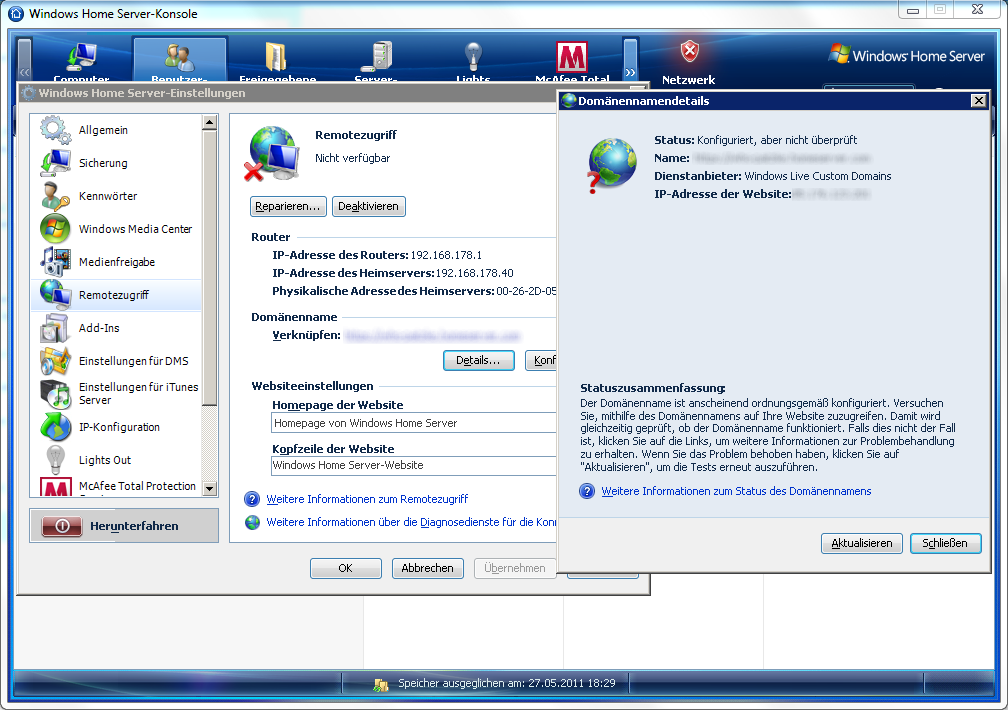Click 'Nicht verfügbar' remote access status
Viewport: 1008px width, 710px height.
pos(352,158)
